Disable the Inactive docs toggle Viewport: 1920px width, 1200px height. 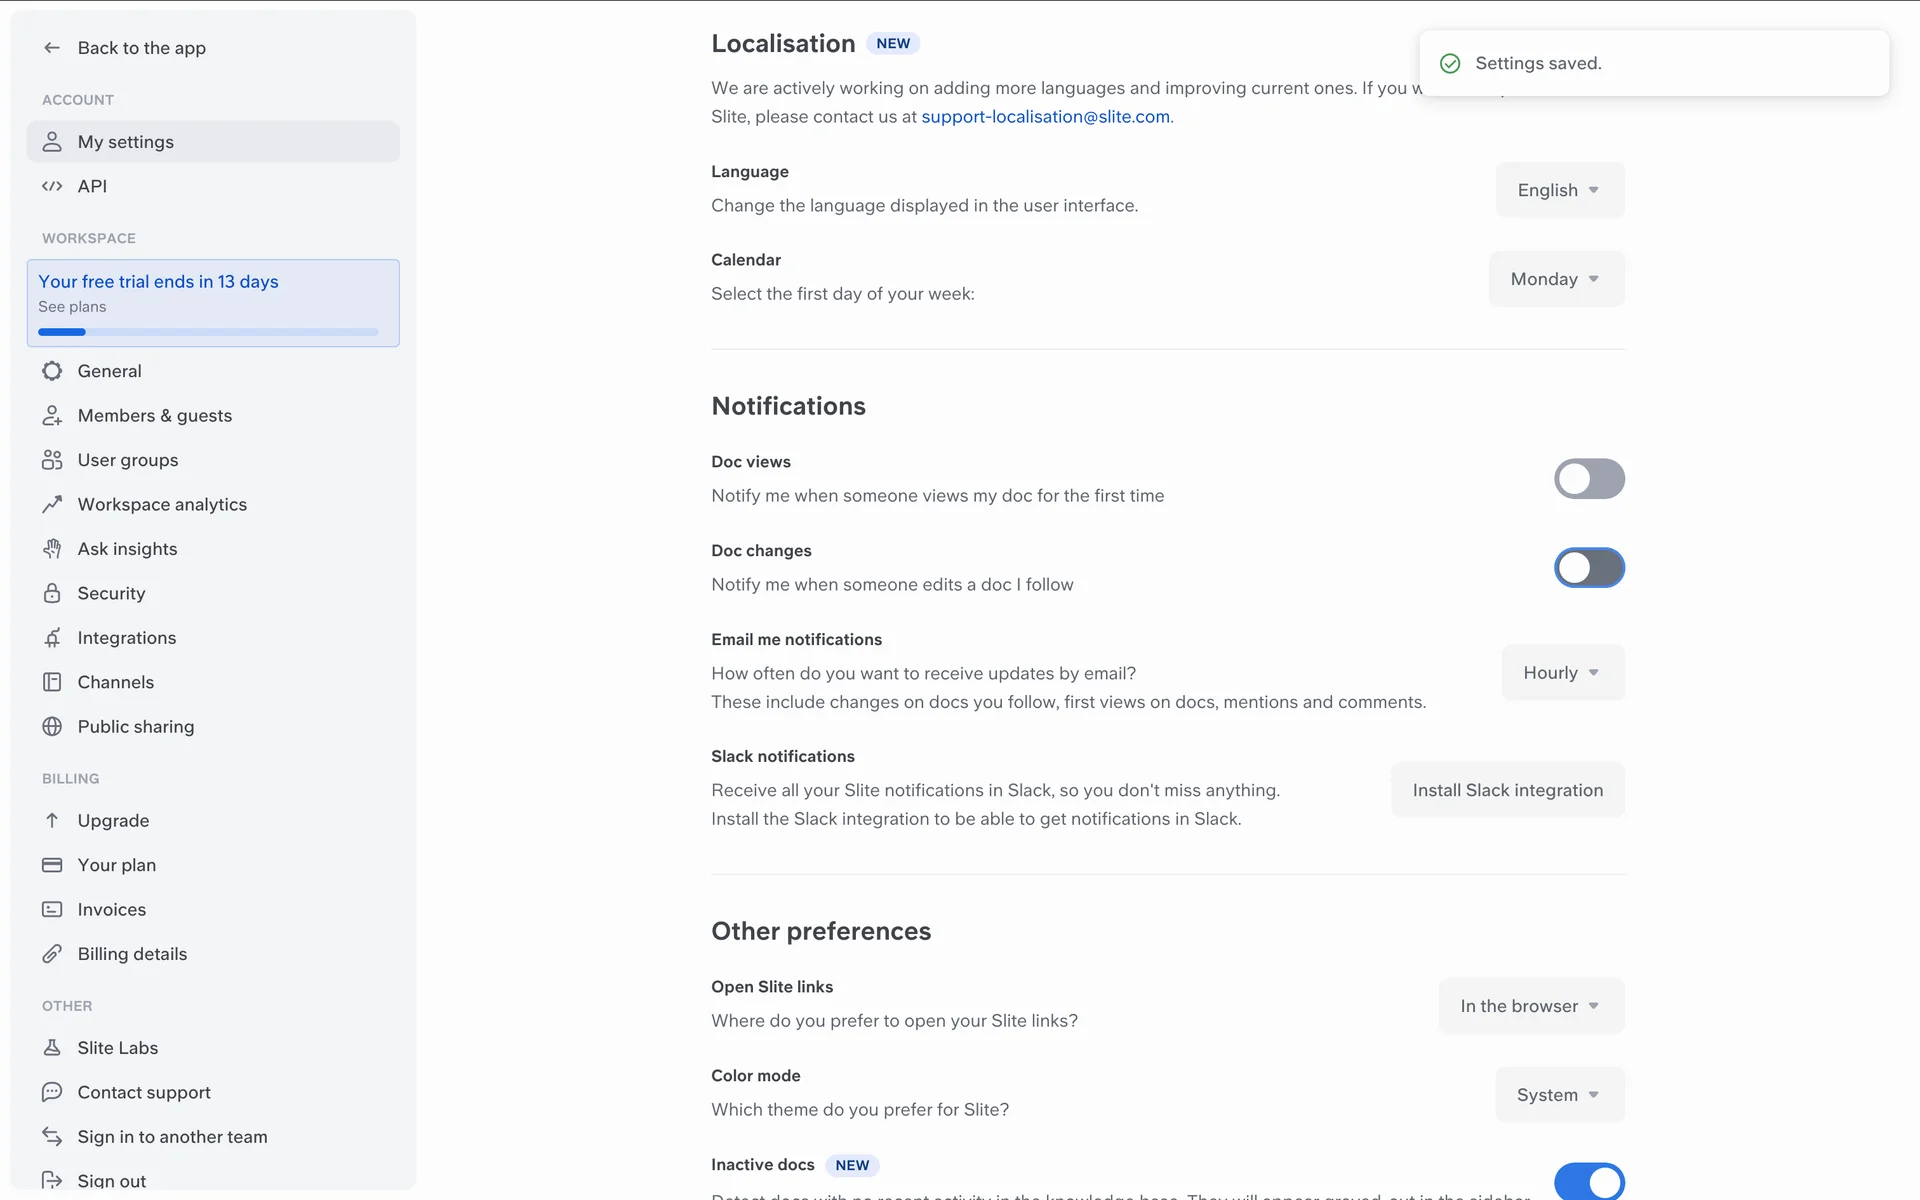coord(1588,1181)
